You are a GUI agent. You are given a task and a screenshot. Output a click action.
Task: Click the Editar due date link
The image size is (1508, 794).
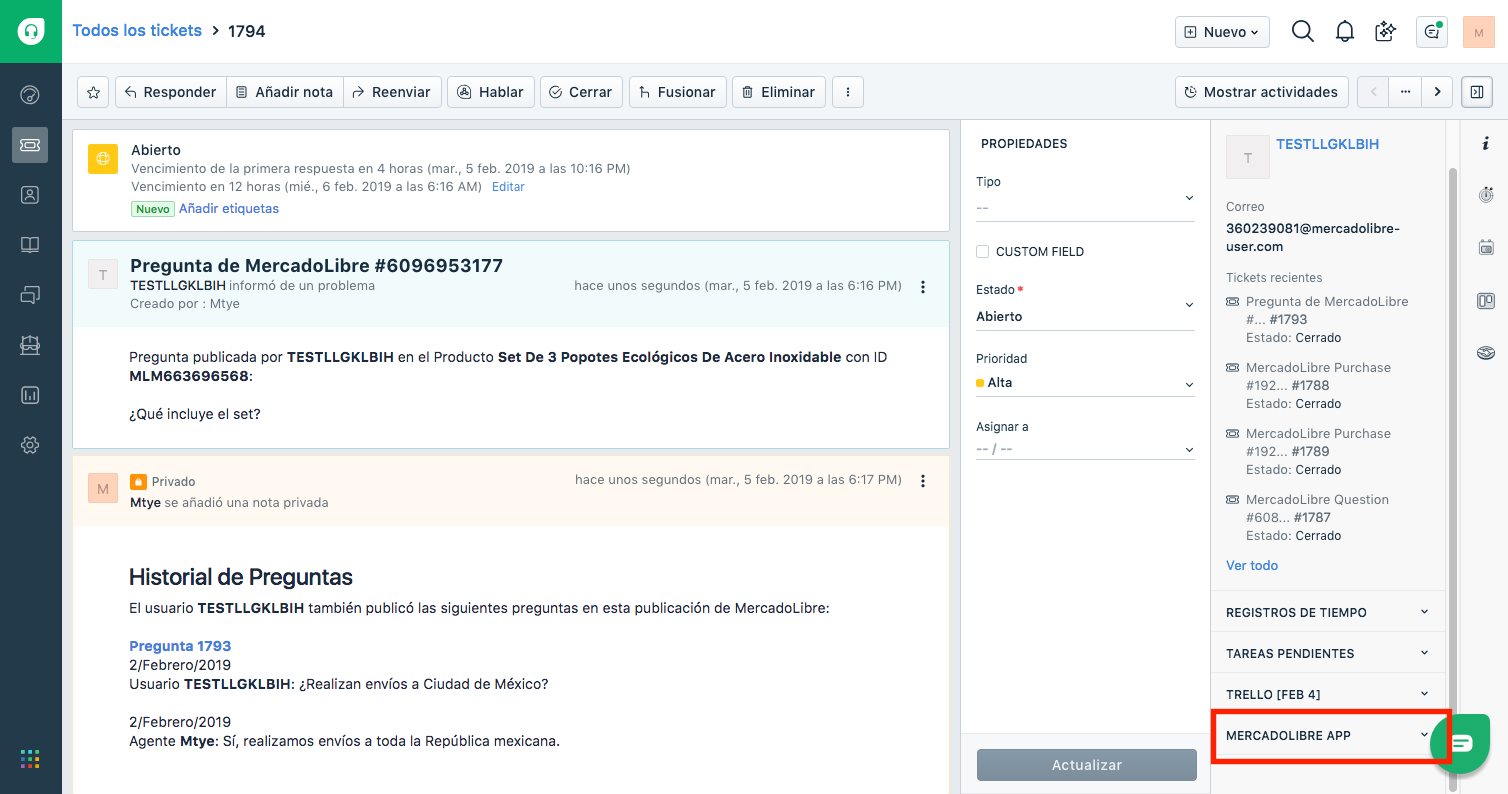pos(508,187)
